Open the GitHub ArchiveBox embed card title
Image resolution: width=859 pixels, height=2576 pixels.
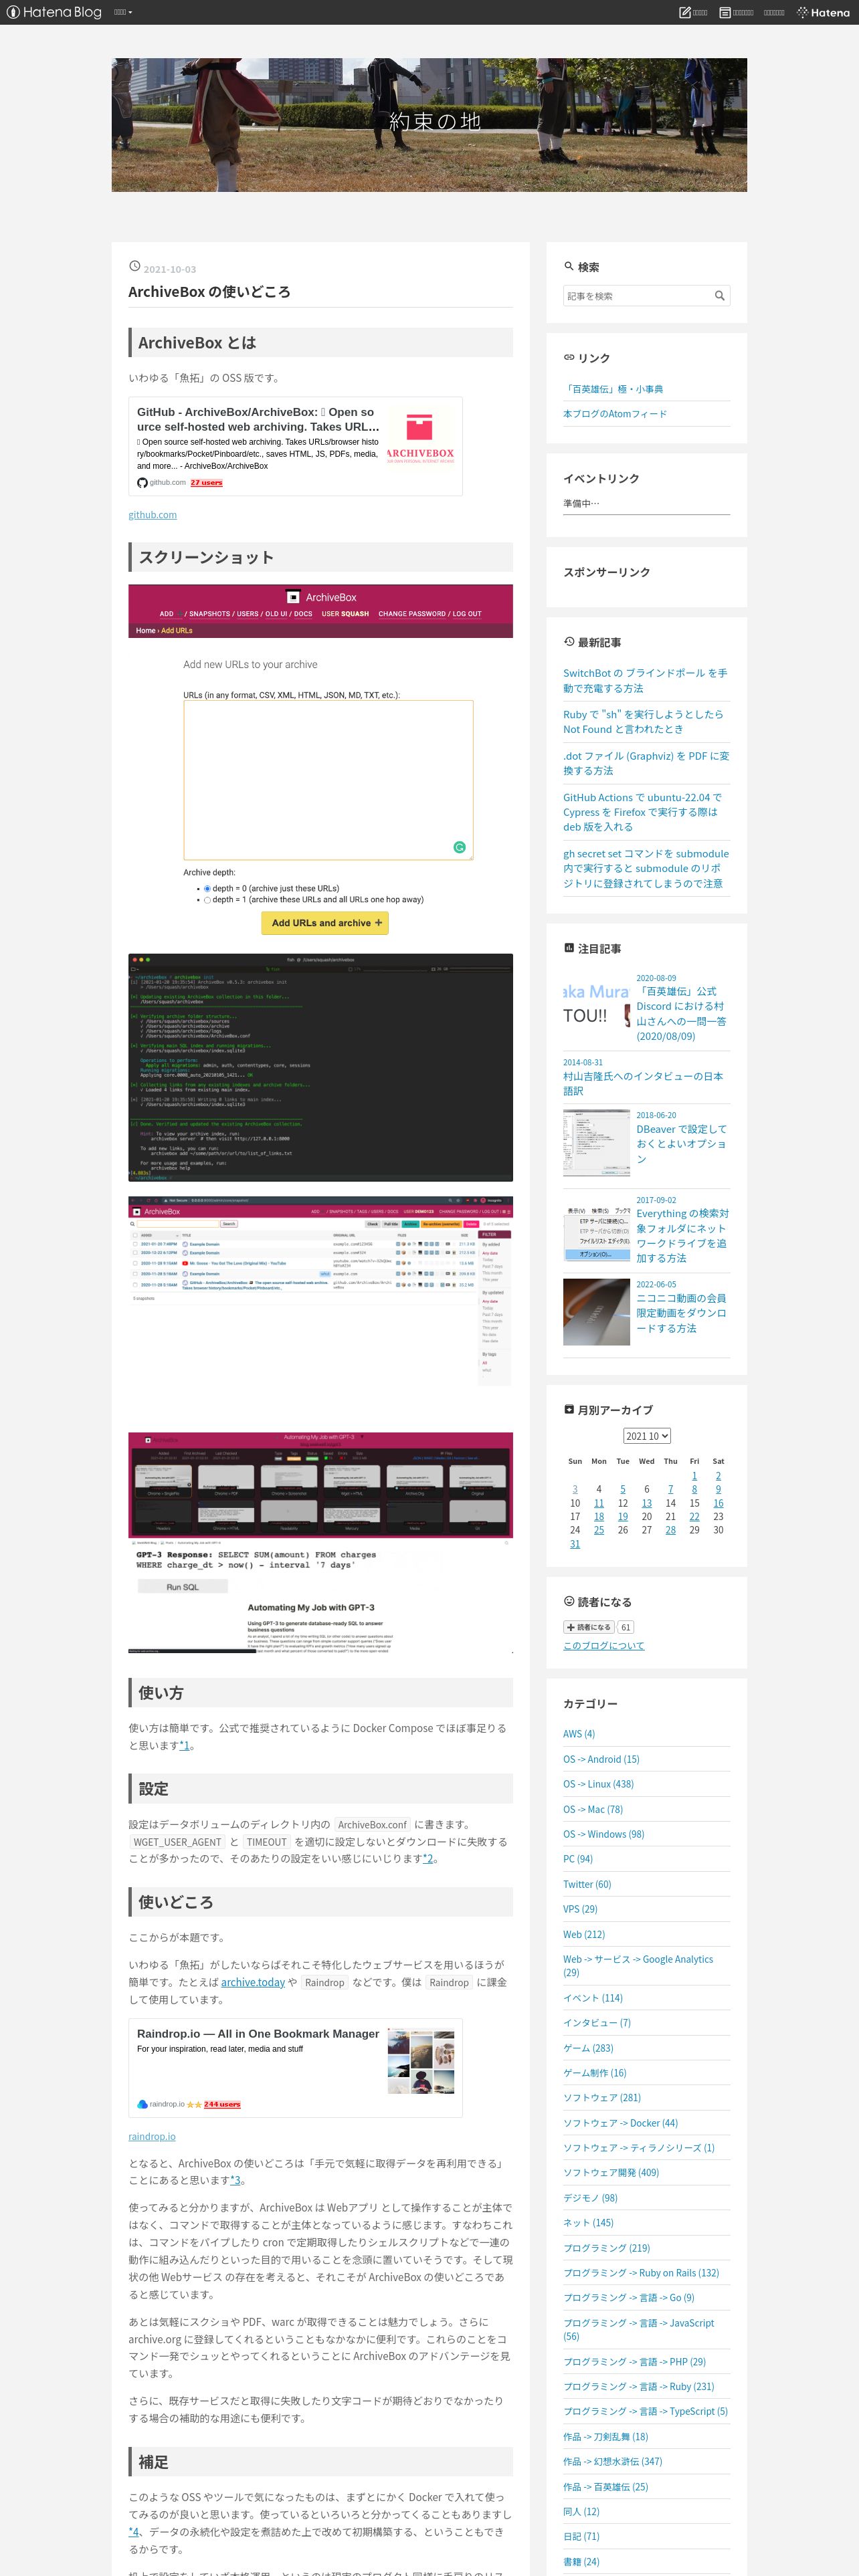tap(258, 419)
